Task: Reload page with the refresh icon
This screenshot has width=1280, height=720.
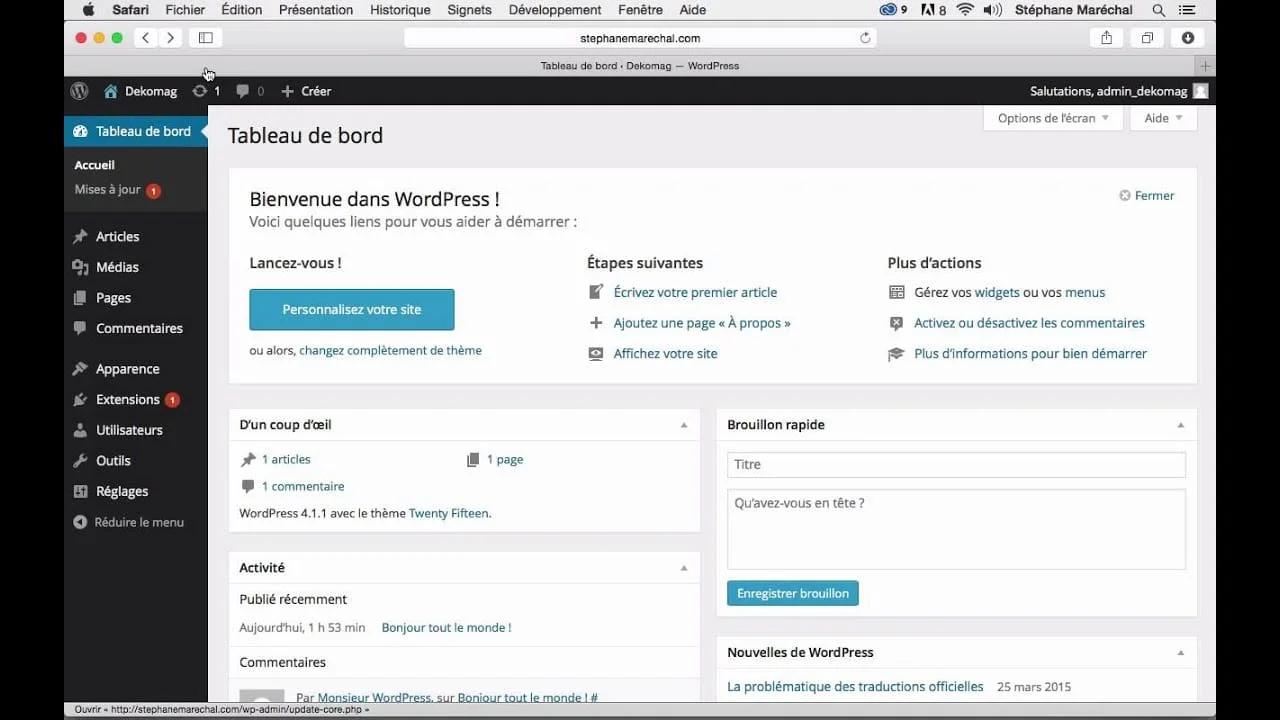Action: click(865, 38)
